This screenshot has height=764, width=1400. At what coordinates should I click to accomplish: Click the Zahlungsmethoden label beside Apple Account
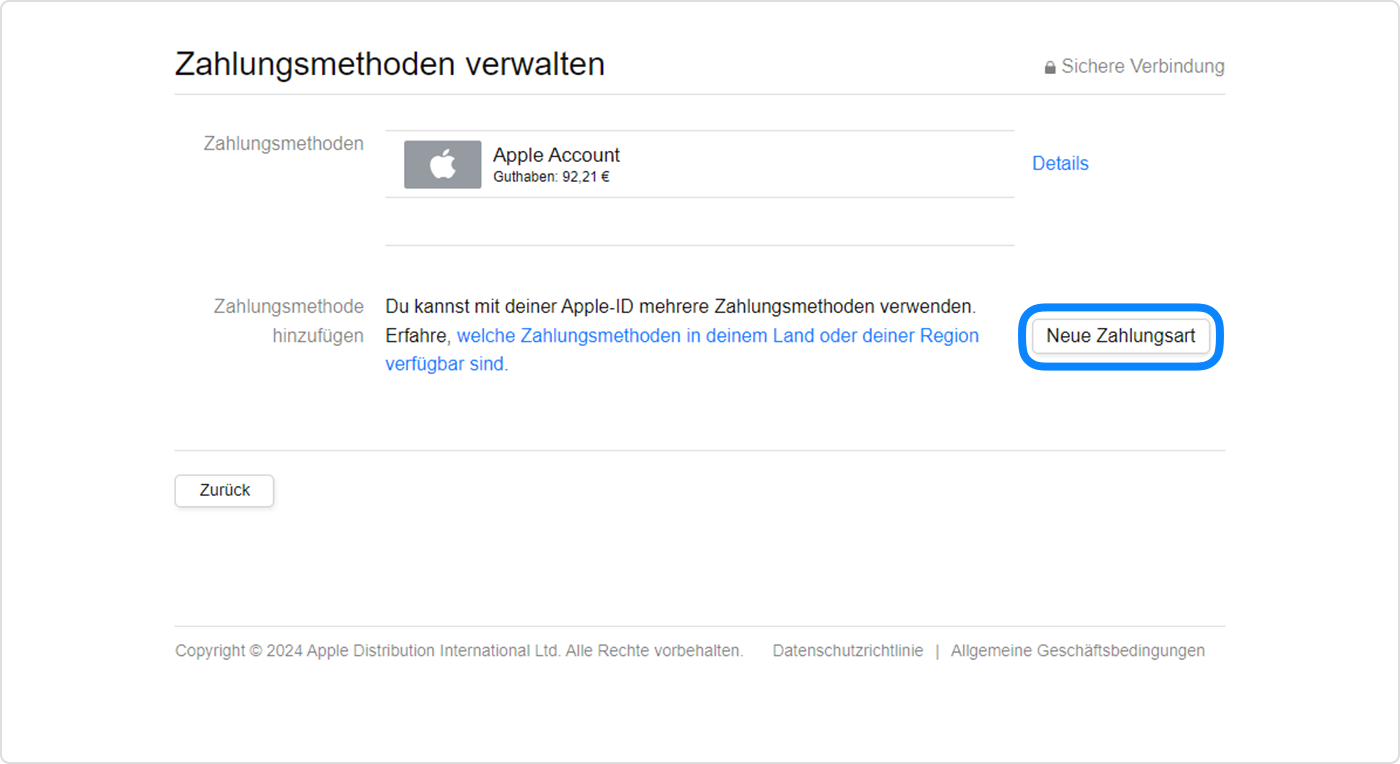coord(284,144)
